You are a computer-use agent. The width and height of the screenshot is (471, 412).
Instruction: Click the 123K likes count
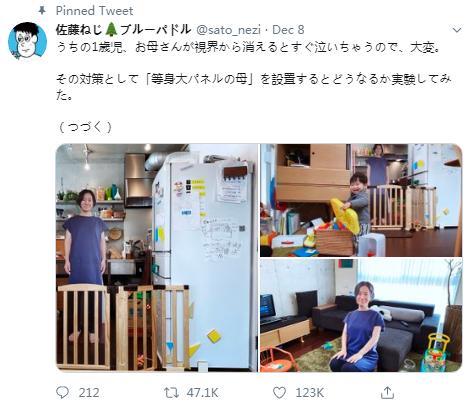tap(310, 393)
